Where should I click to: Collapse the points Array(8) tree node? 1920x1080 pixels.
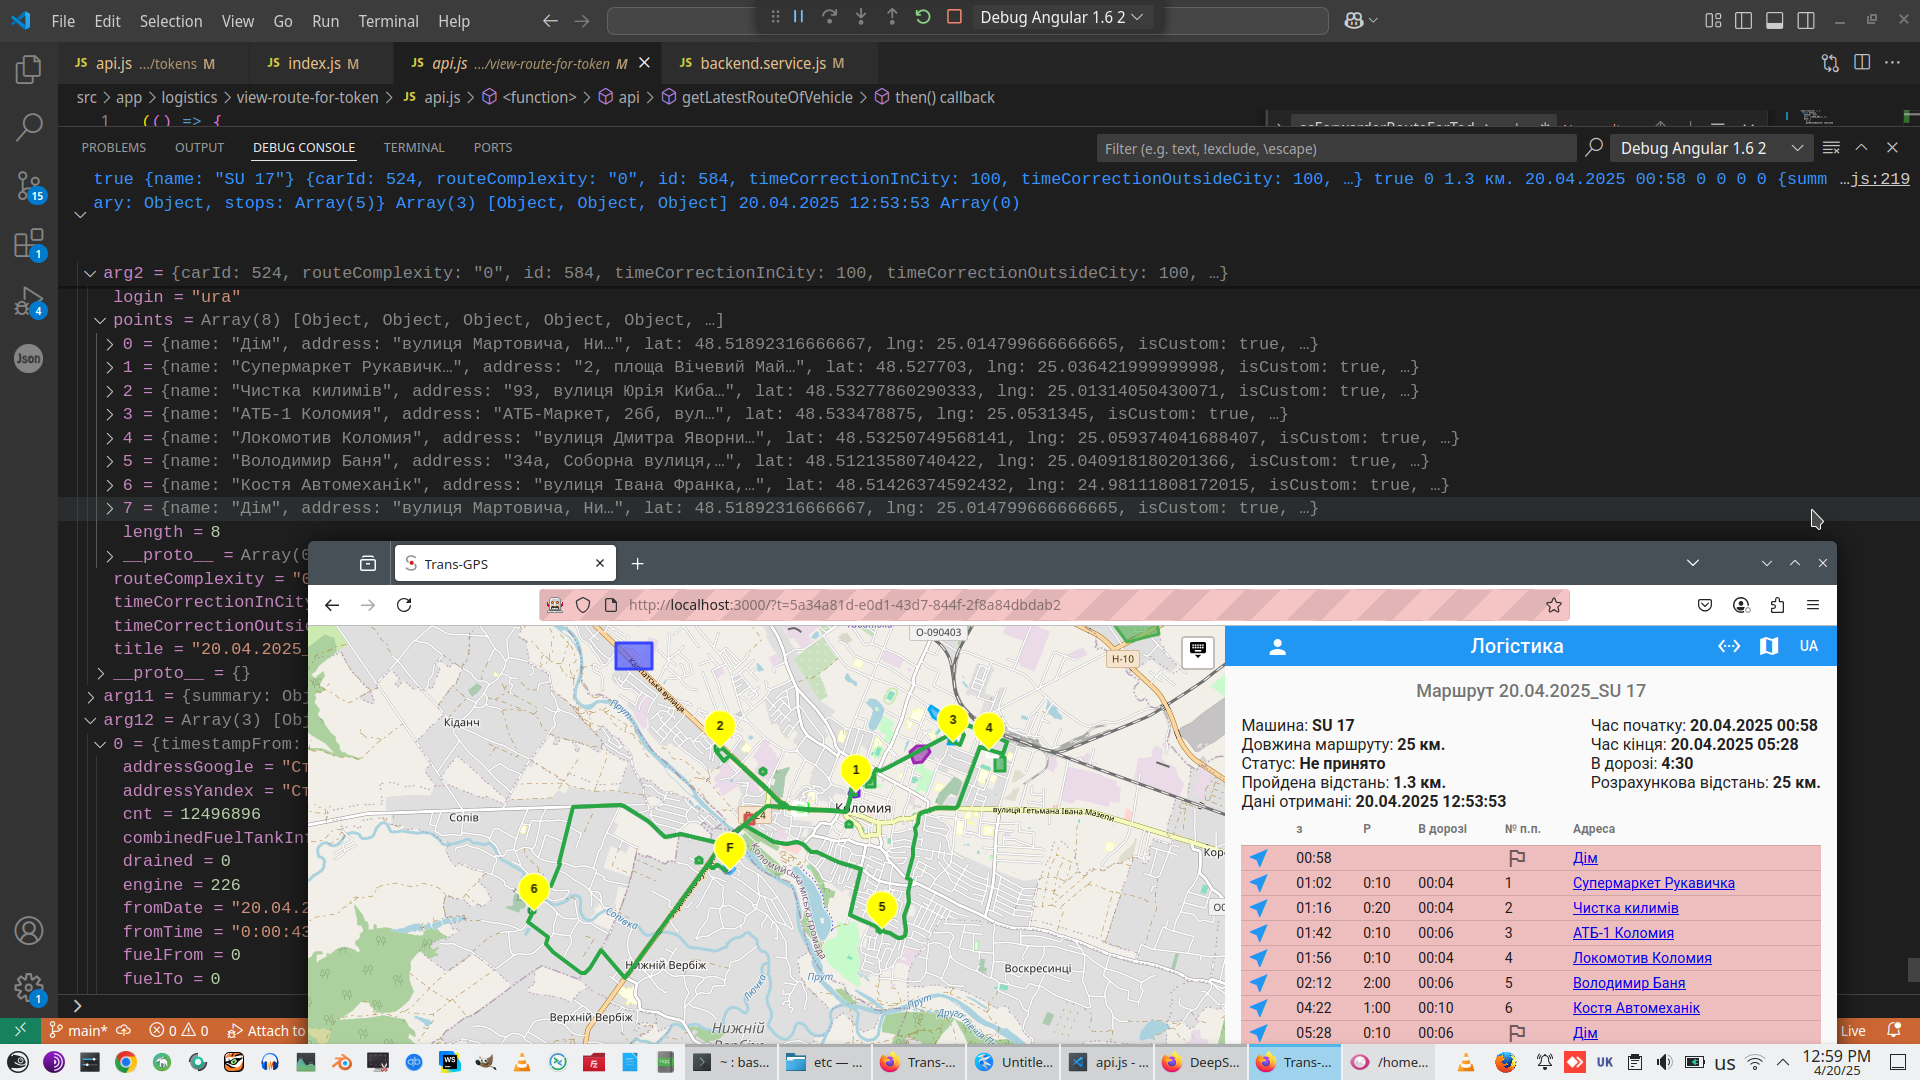coord(100,320)
